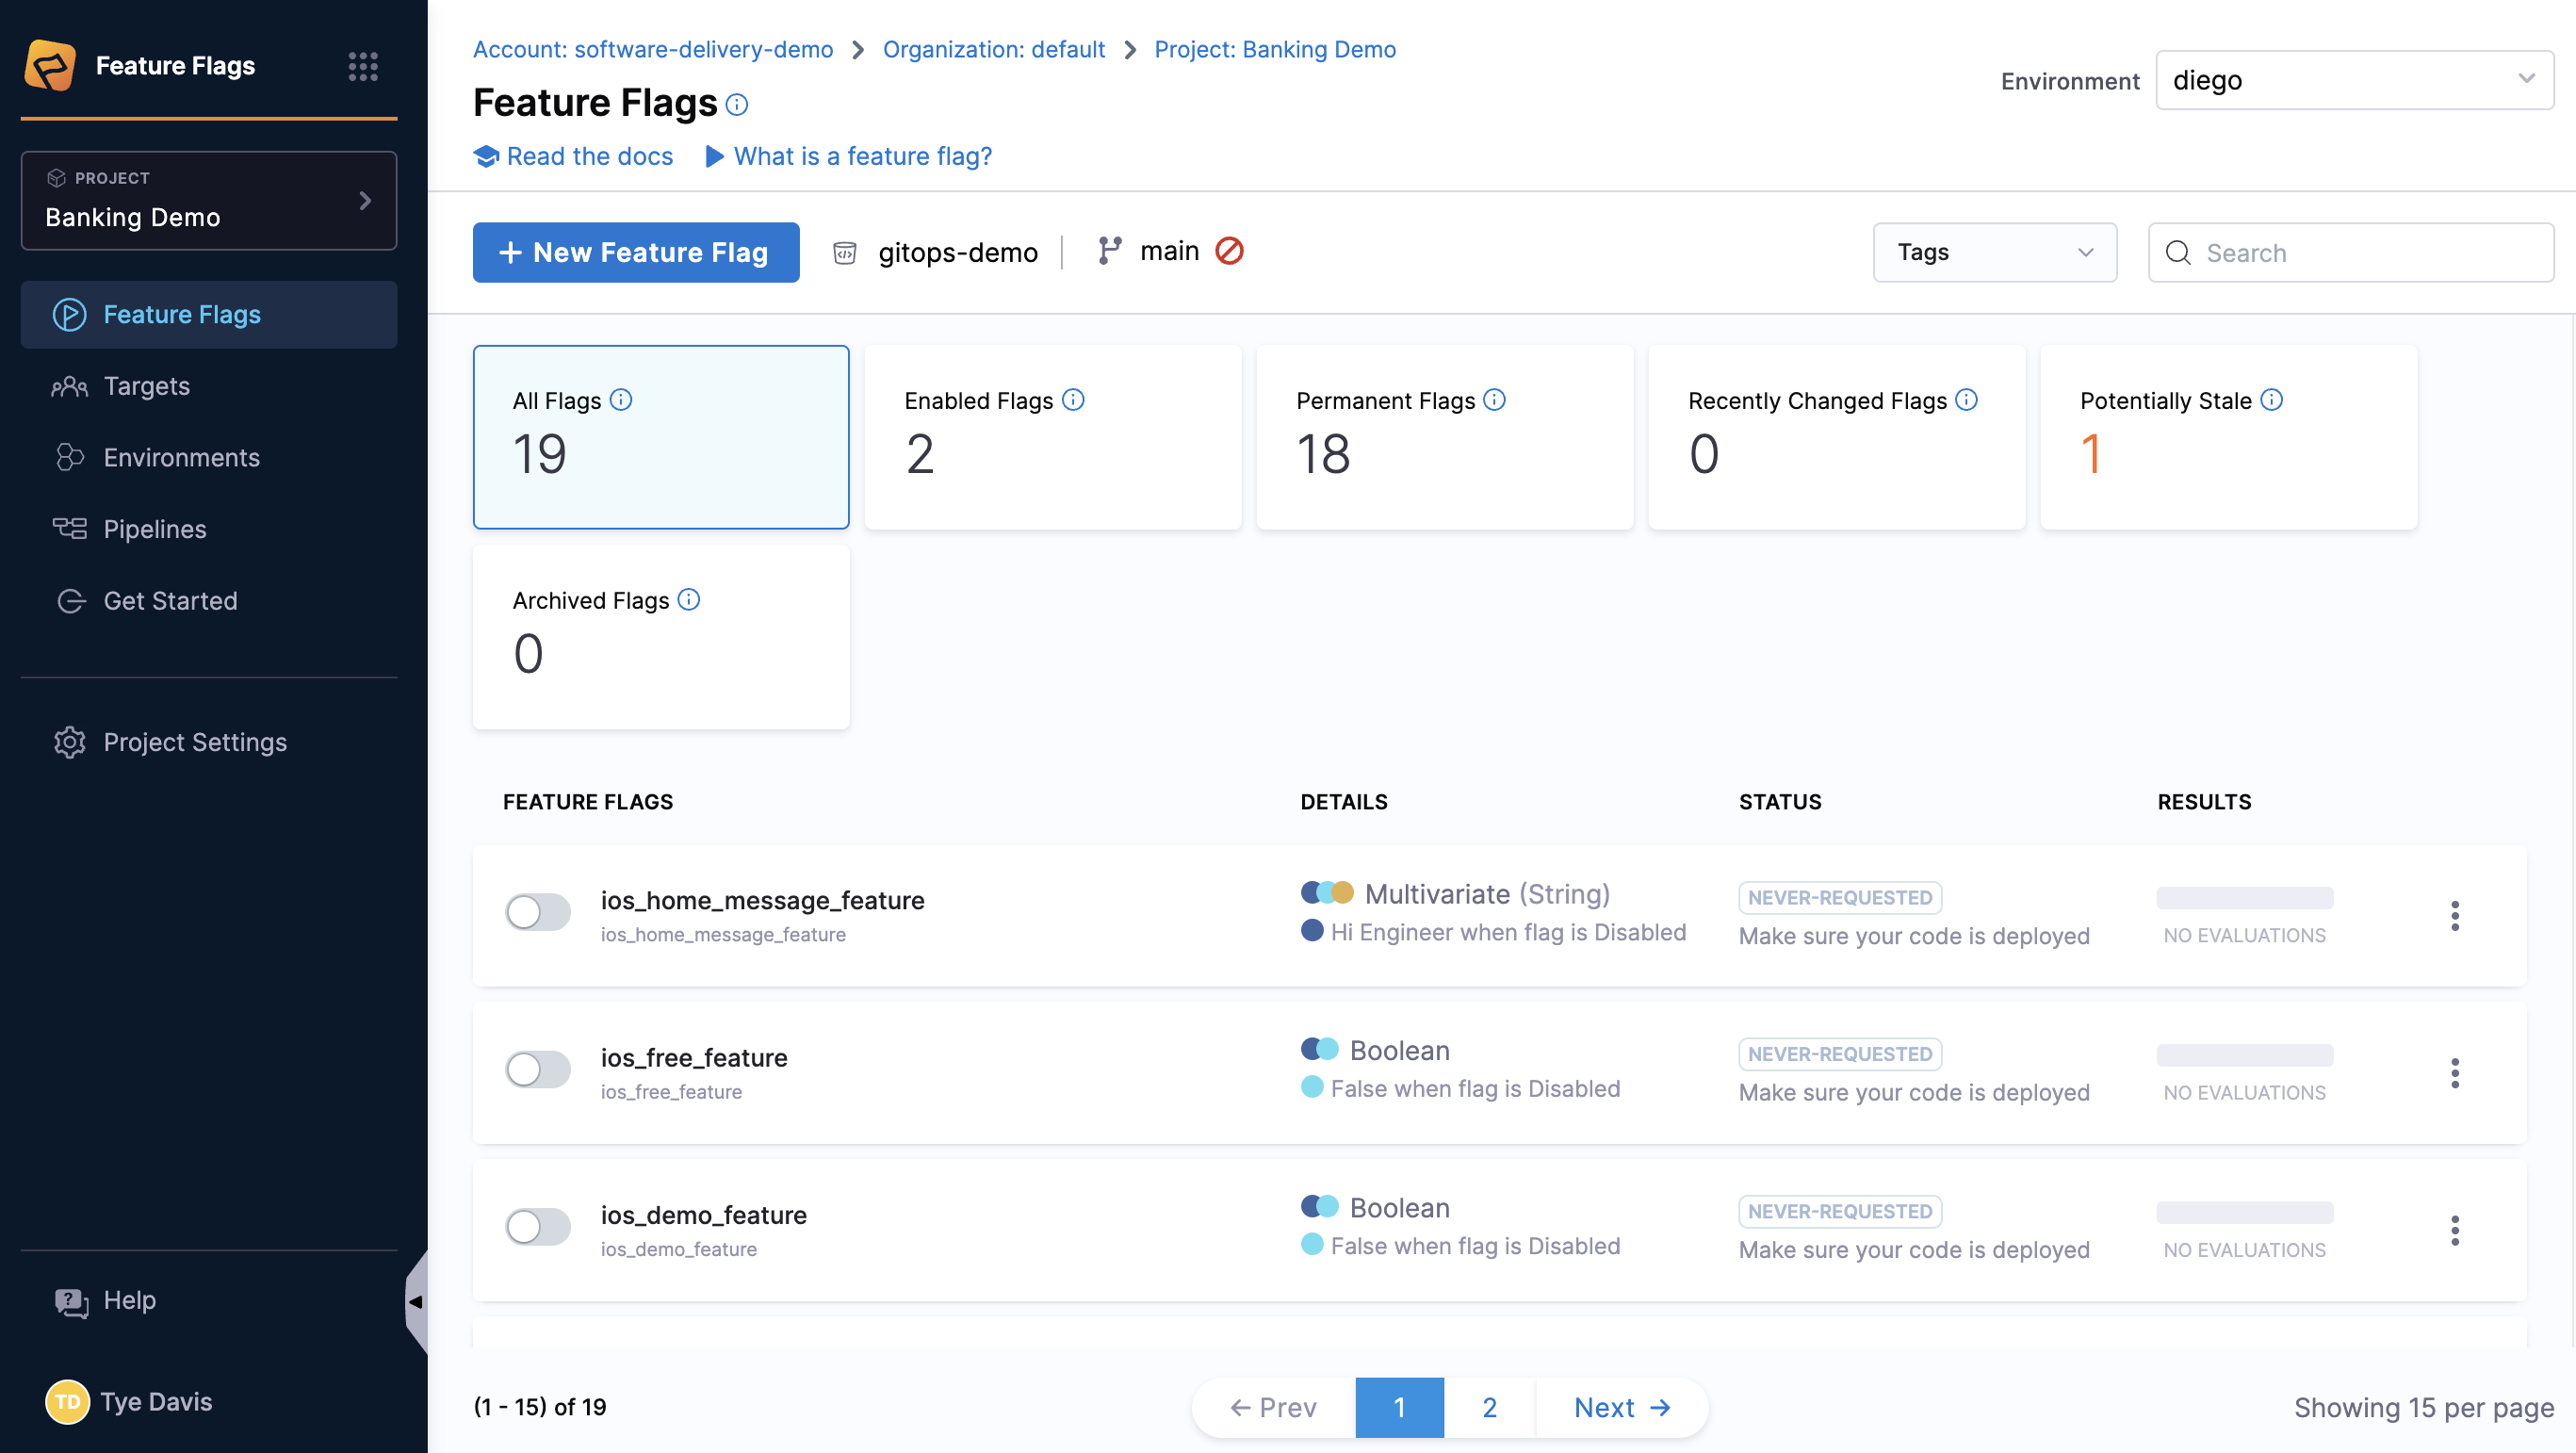The width and height of the screenshot is (2576, 1453).
Task: Open Get Started in the sidebar
Action: [209, 601]
